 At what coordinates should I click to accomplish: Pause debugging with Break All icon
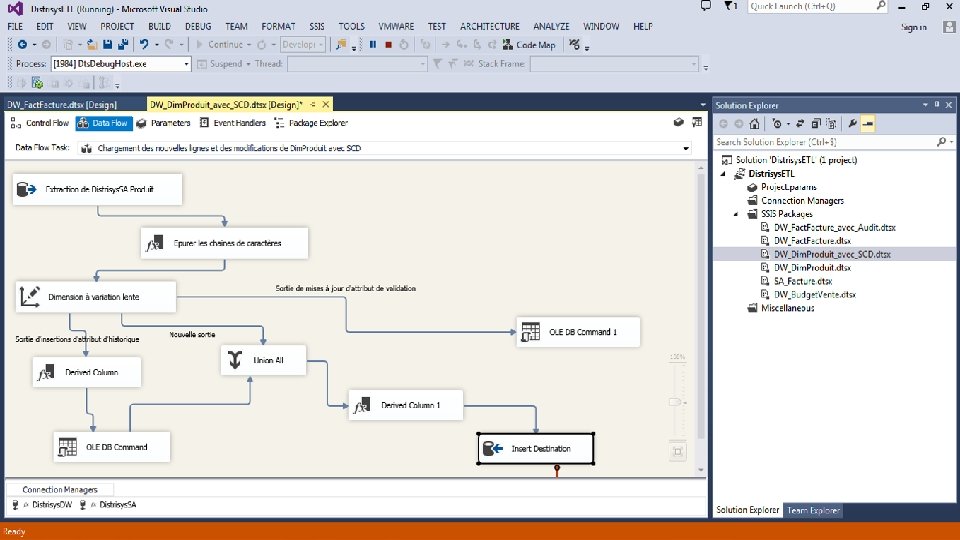373,45
